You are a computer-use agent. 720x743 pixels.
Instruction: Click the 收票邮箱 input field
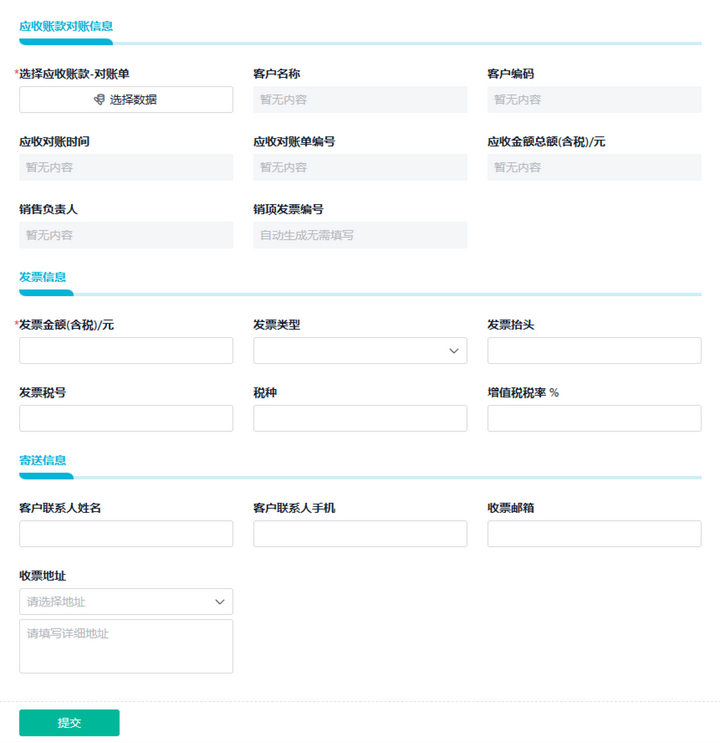point(594,534)
